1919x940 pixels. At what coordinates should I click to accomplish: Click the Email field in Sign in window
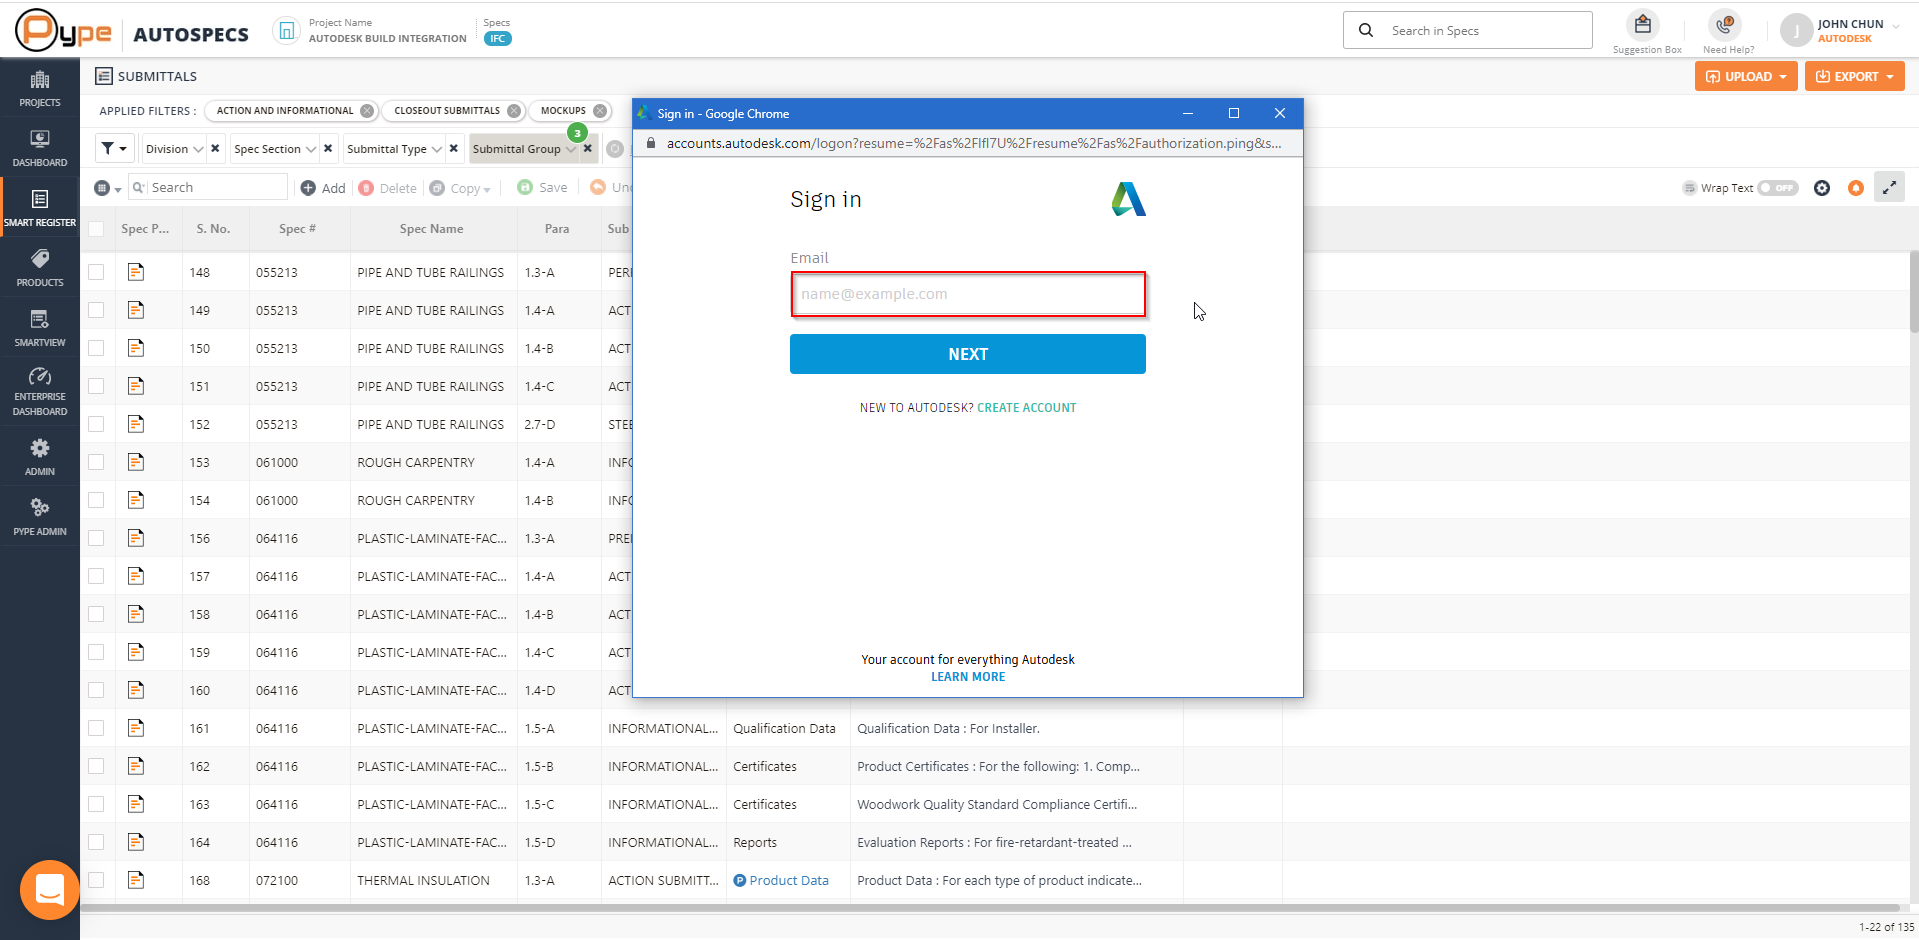(x=968, y=294)
